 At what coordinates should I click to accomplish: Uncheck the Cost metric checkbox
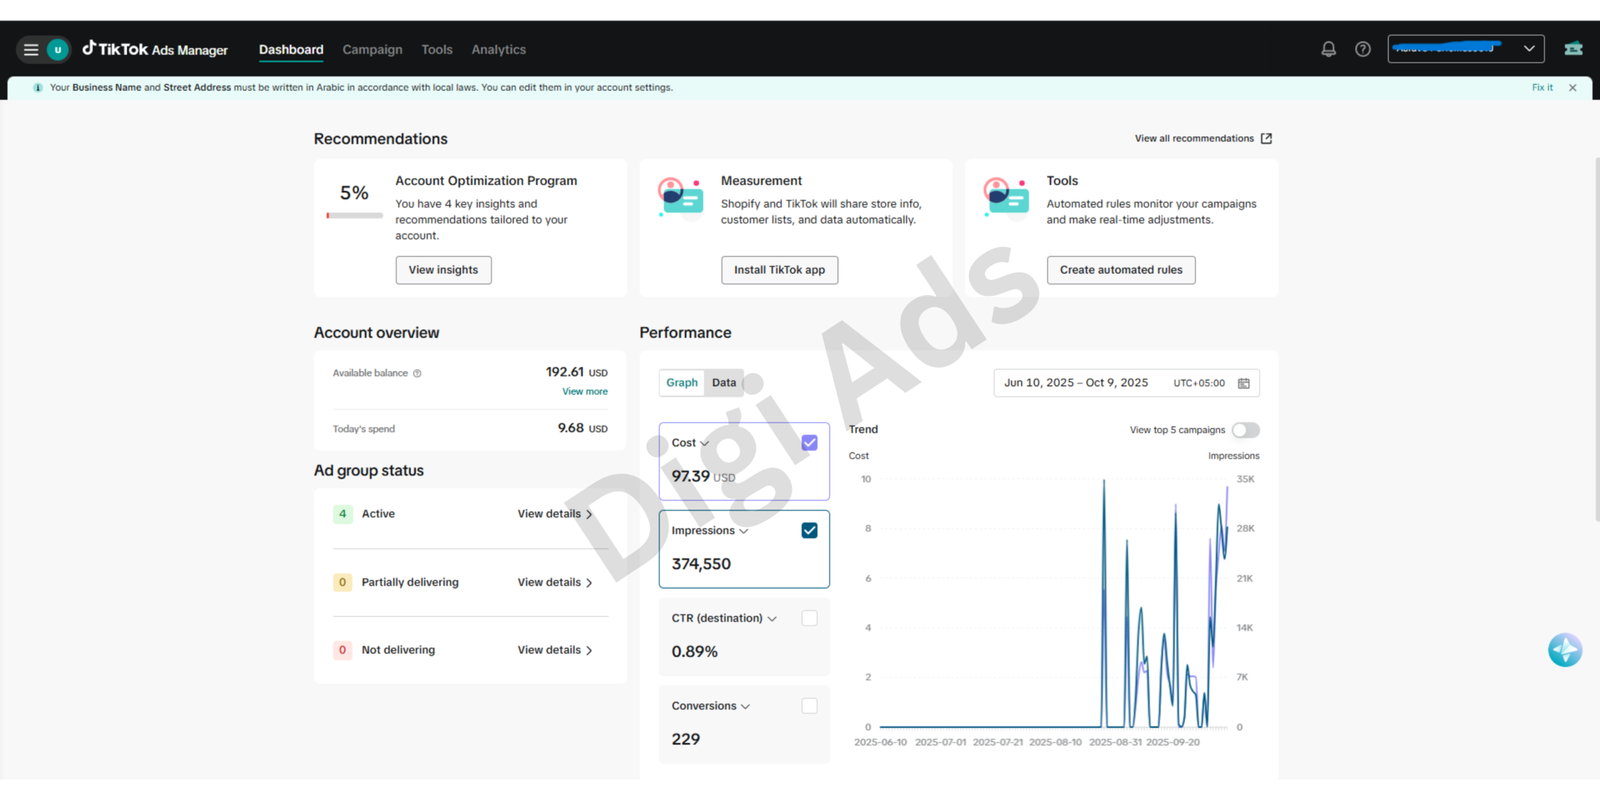pyautogui.click(x=809, y=443)
